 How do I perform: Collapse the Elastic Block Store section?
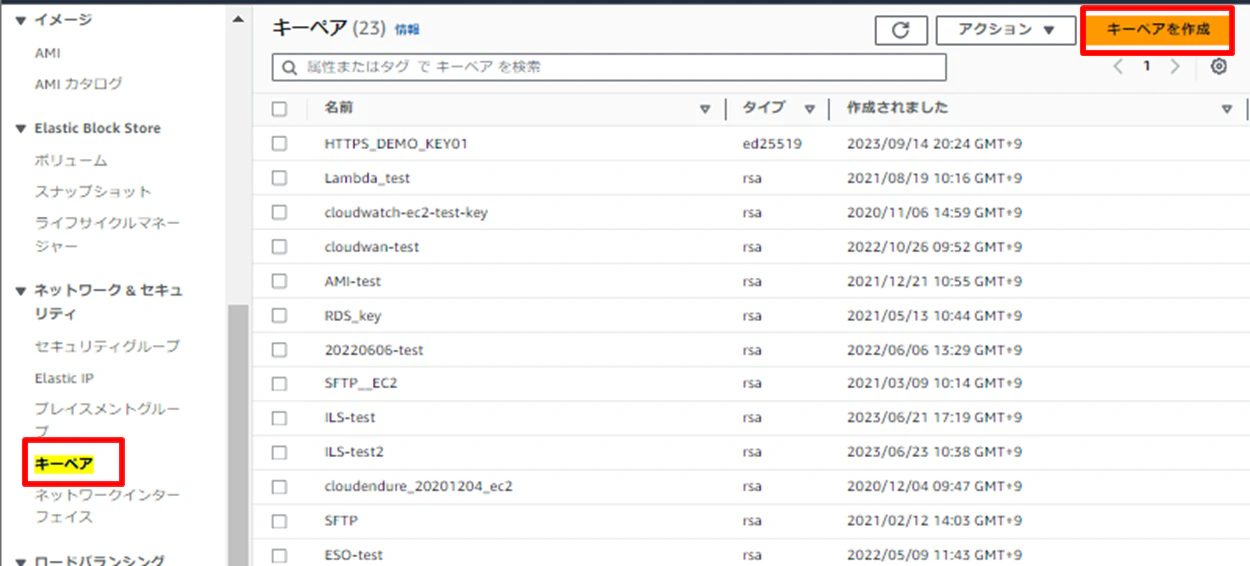click(x=20, y=129)
